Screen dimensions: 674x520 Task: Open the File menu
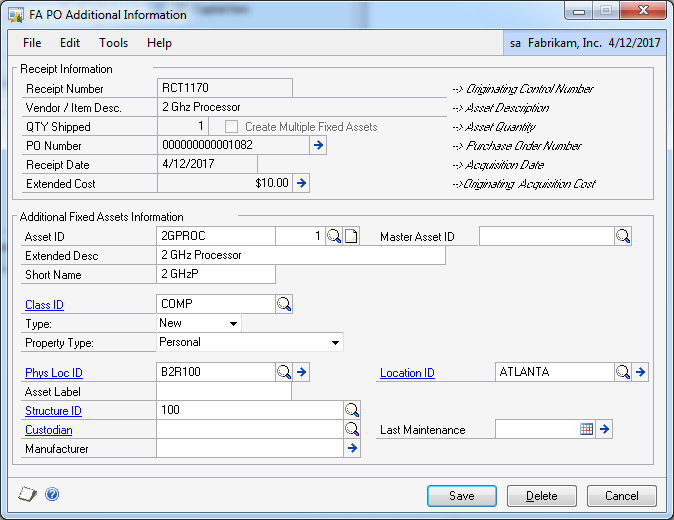click(x=32, y=43)
